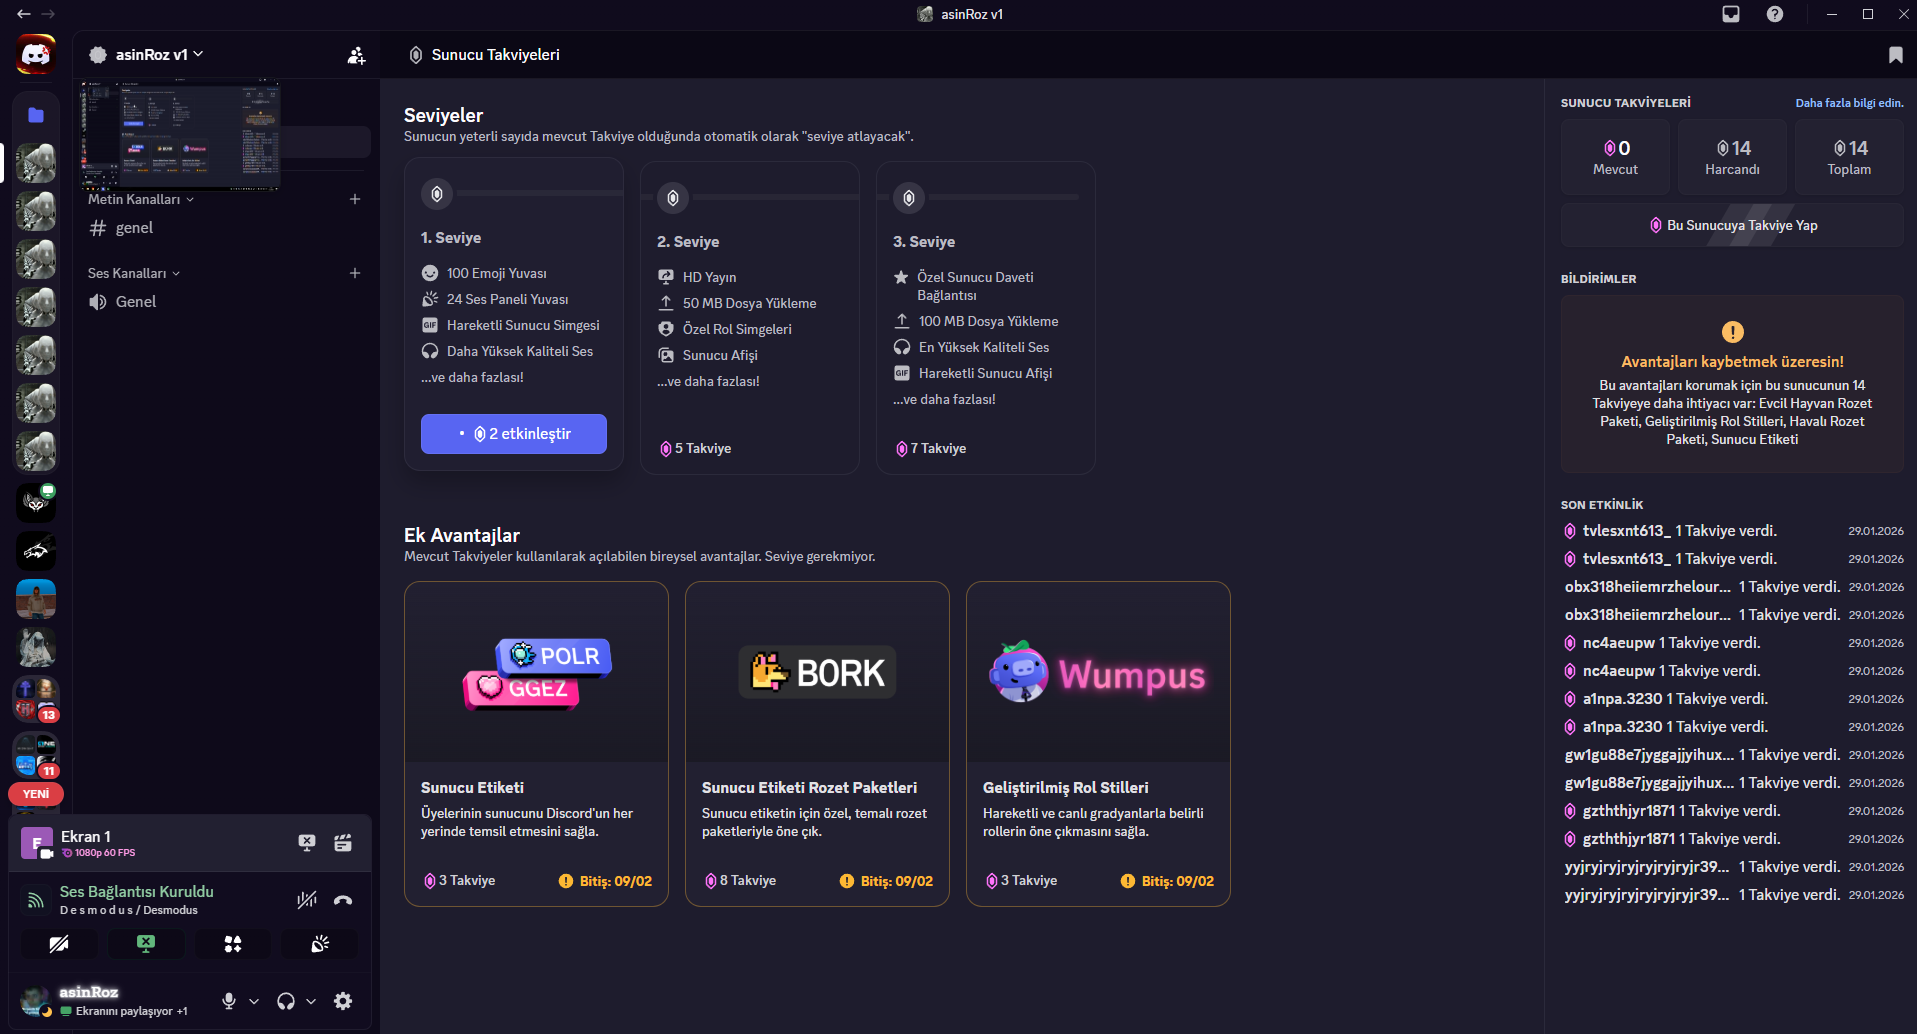
Task: Open the server with the green notification badge
Action: point(36,503)
